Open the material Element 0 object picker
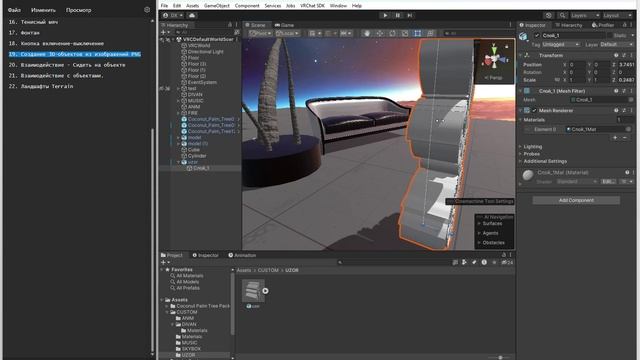 [628, 129]
